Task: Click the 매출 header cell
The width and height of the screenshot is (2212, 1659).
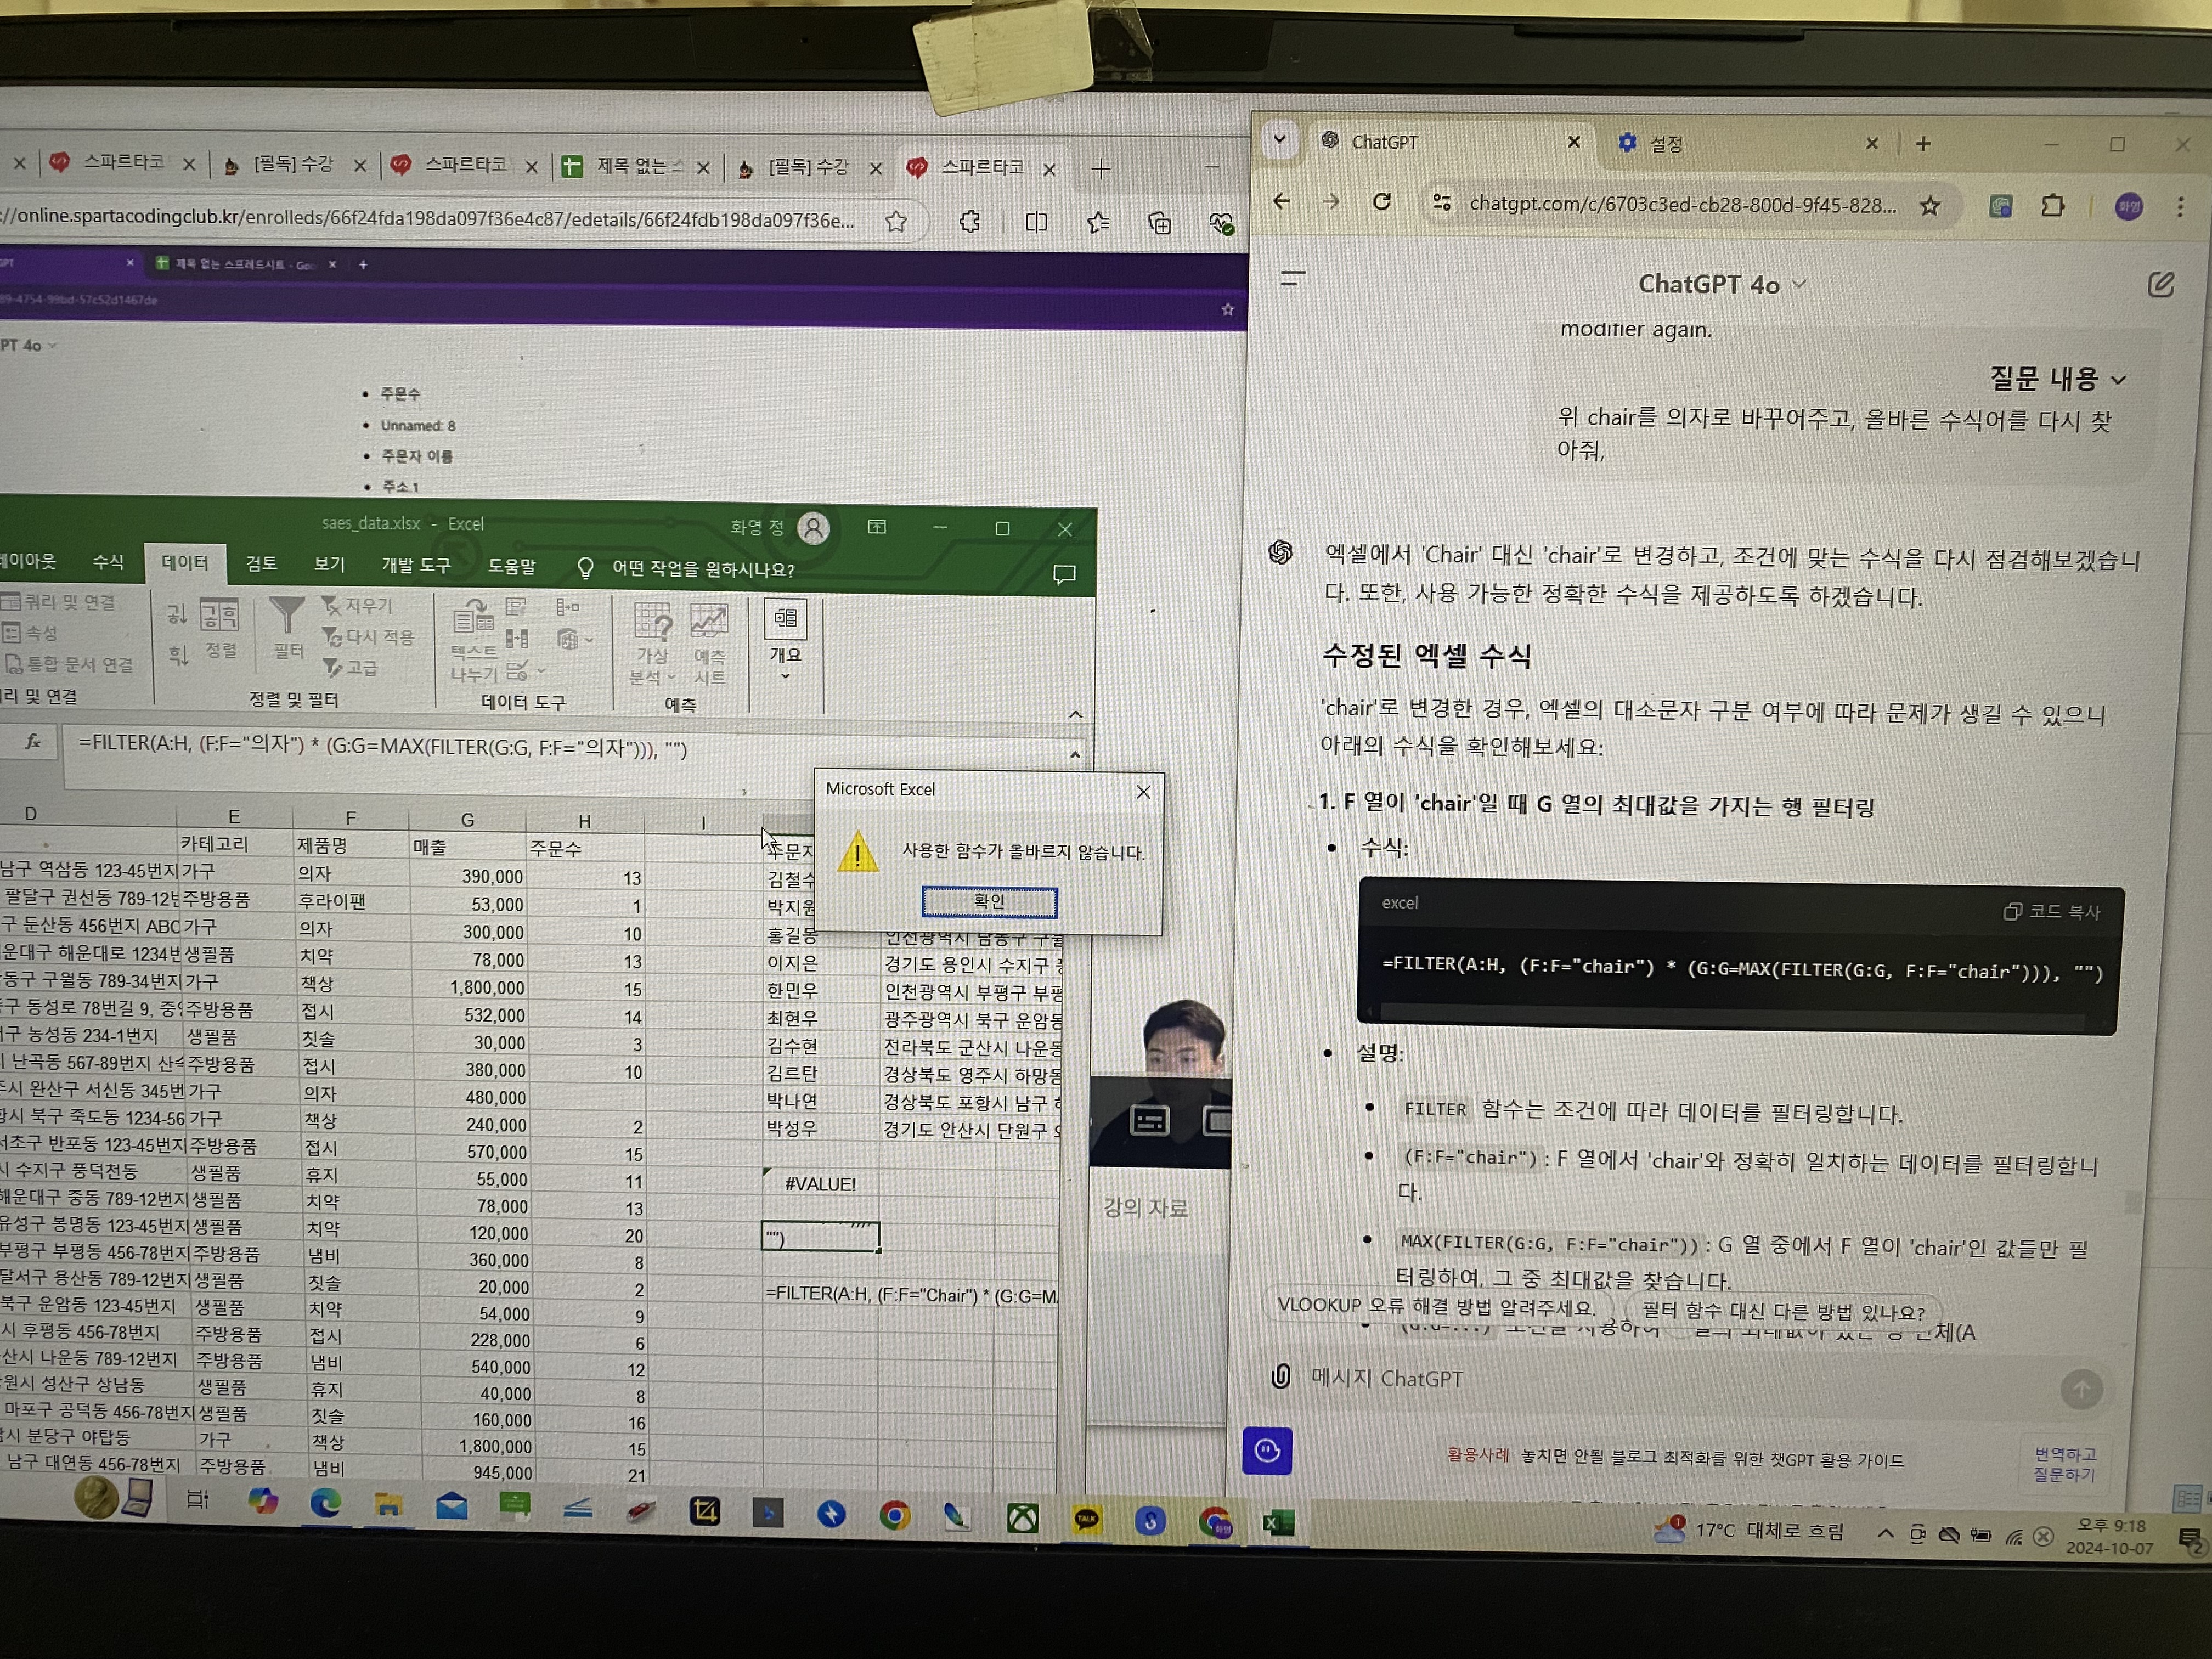Action: (467, 847)
